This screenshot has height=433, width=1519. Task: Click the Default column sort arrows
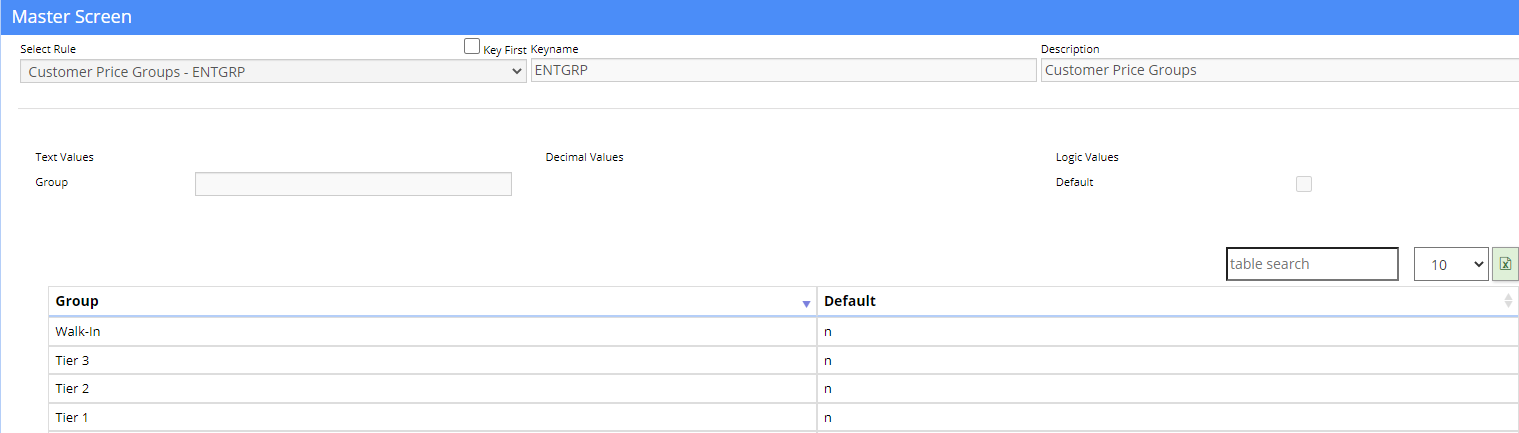[1509, 301]
